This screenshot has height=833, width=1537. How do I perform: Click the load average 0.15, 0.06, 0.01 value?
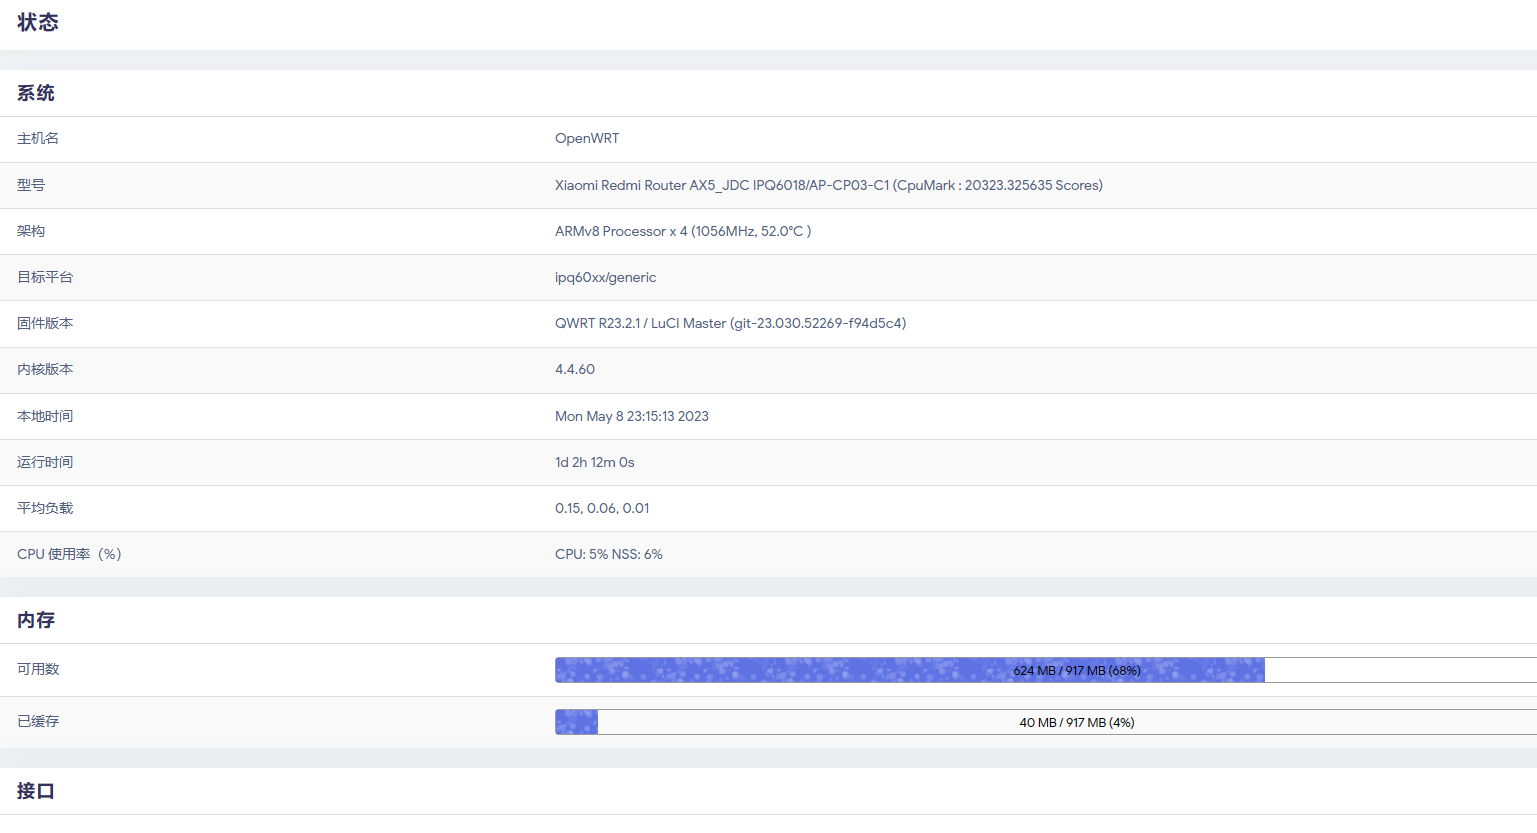pyautogui.click(x=602, y=508)
